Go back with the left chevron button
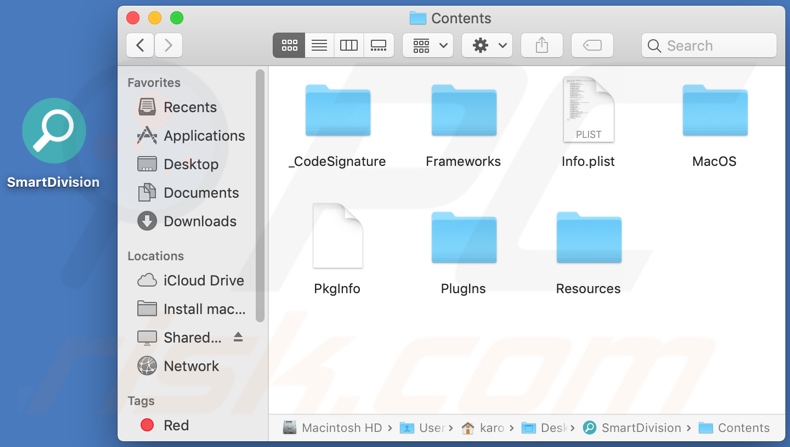 pos(140,45)
